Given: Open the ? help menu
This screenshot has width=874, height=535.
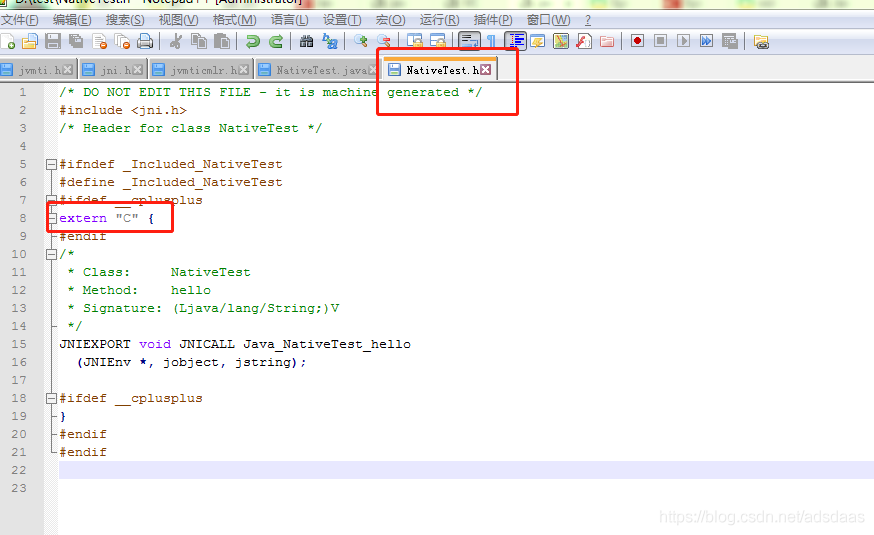Looking at the screenshot, I should point(587,20).
